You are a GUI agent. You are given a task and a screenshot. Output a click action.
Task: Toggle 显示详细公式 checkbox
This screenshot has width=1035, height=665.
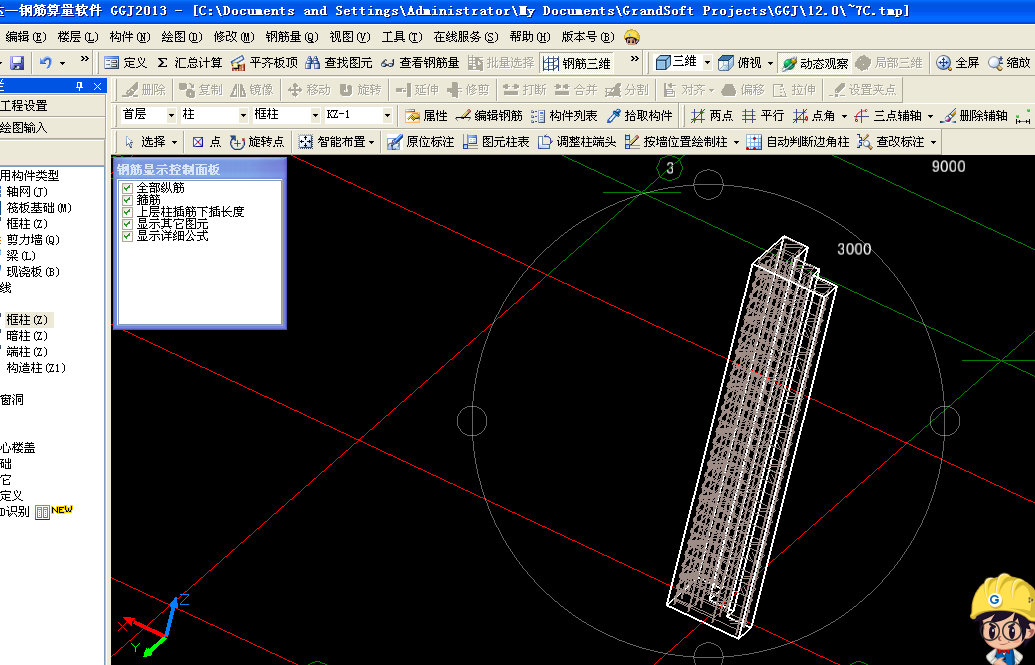pyautogui.click(x=128, y=236)
